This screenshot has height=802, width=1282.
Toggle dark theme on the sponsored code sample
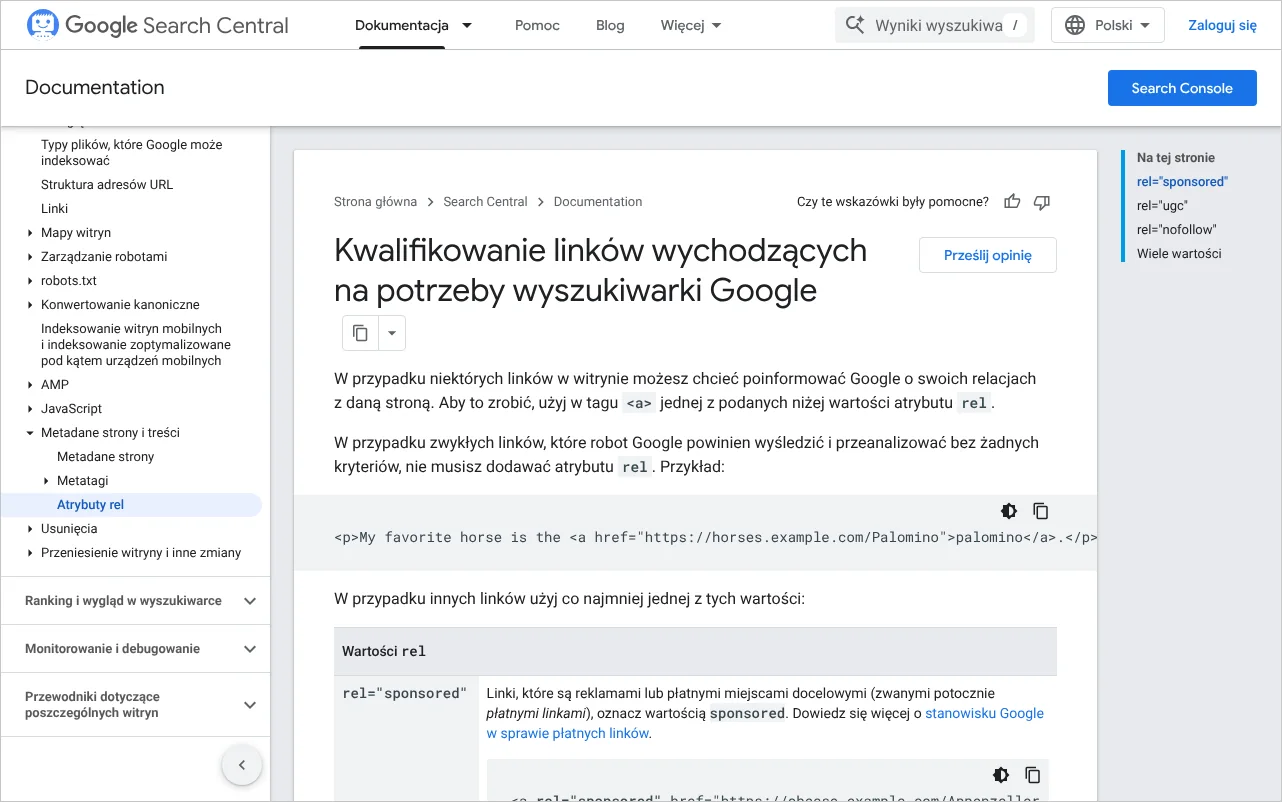point(1001,775)
